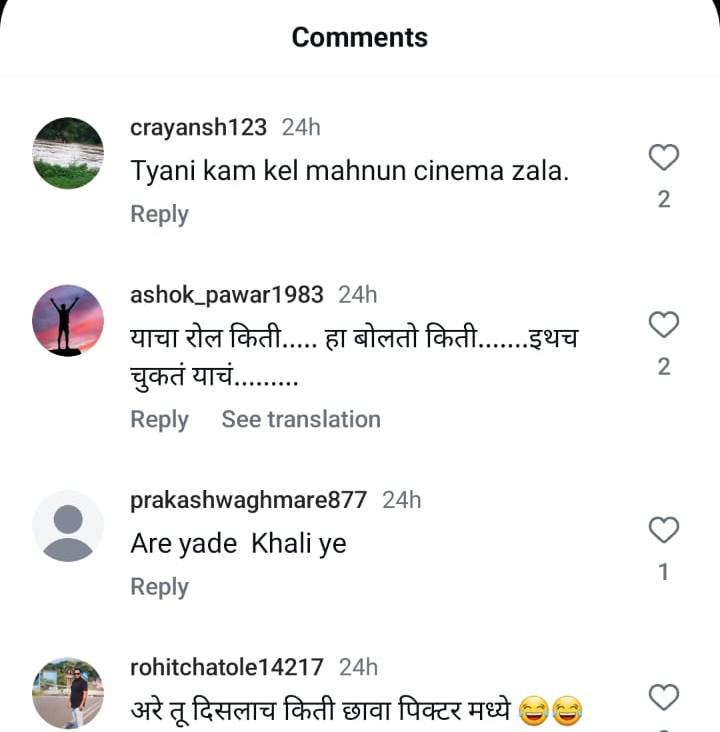Screen dimensions: 720x732
Task: Open the crayansh123 username link
Action: point(199,128)
